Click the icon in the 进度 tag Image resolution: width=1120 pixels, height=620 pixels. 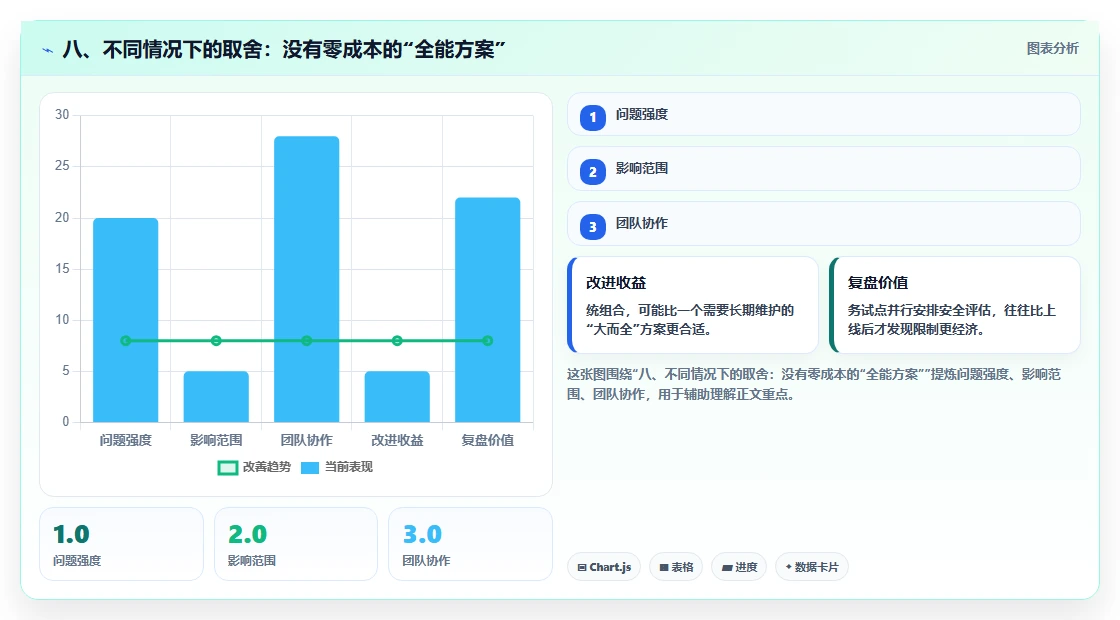point(727,567)
